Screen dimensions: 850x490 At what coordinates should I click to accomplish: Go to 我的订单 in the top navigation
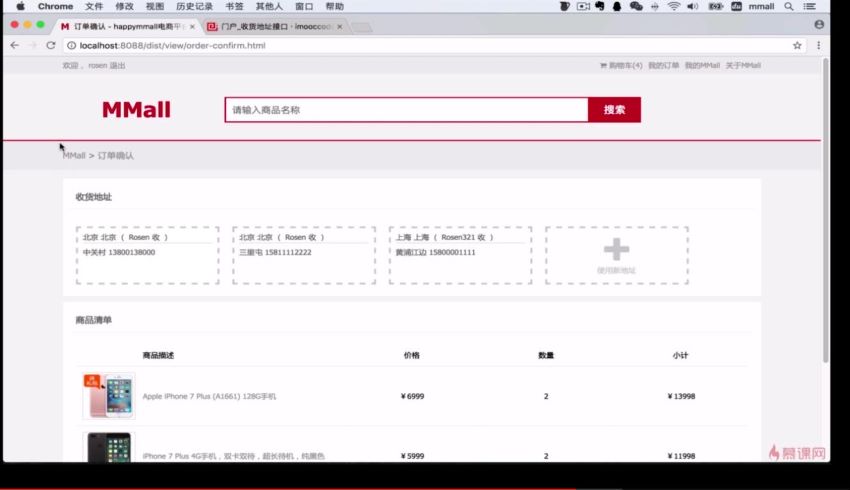[x=663, y=65]
